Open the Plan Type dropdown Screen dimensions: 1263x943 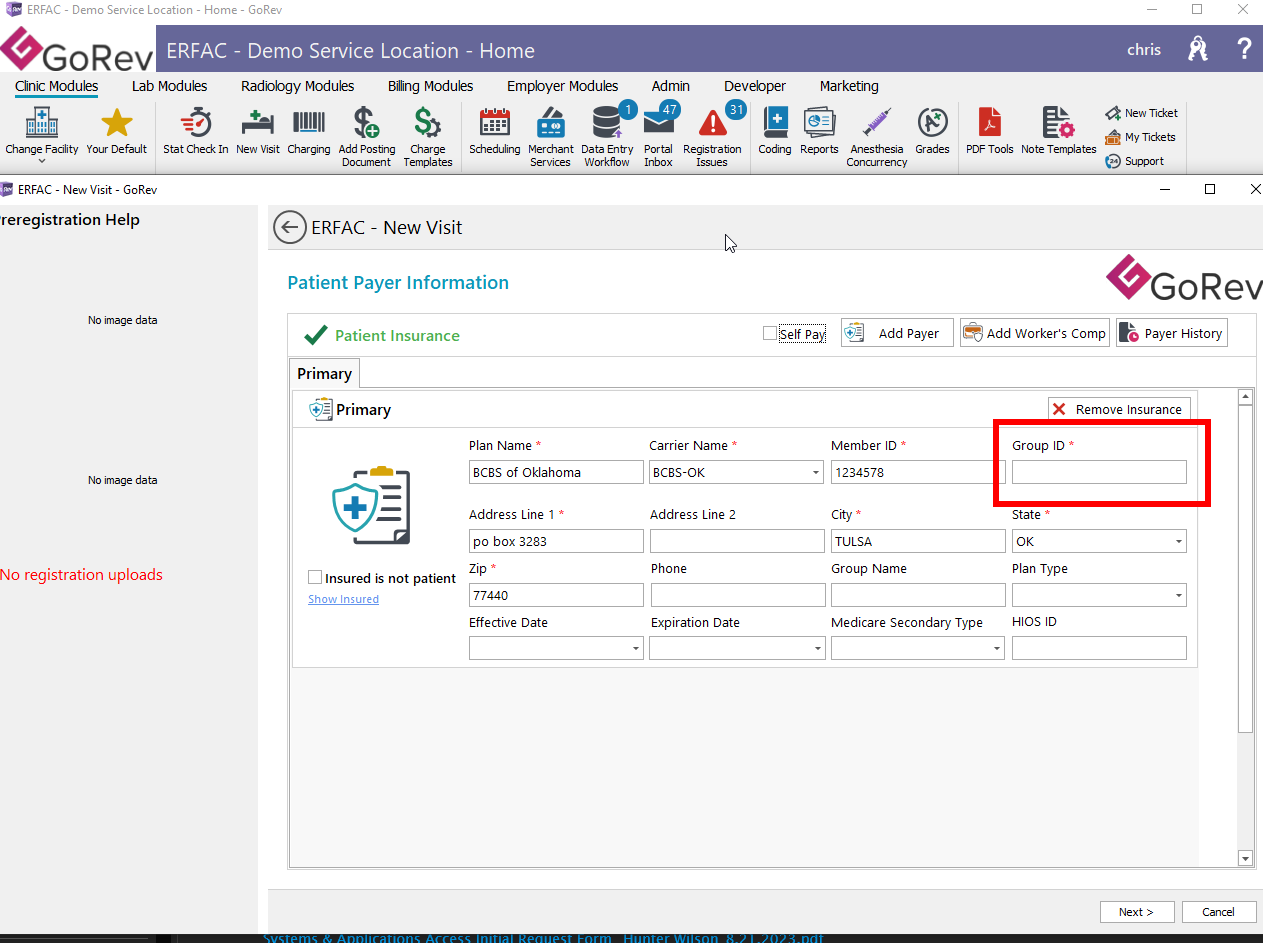tap(1179, 596)
